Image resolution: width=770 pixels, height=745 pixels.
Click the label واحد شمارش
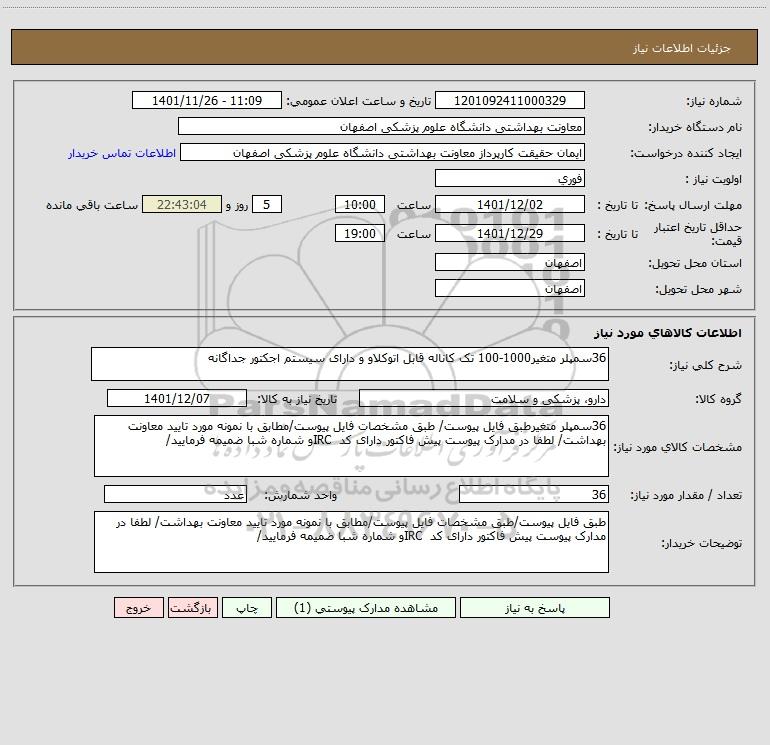(x=301, y=495)
